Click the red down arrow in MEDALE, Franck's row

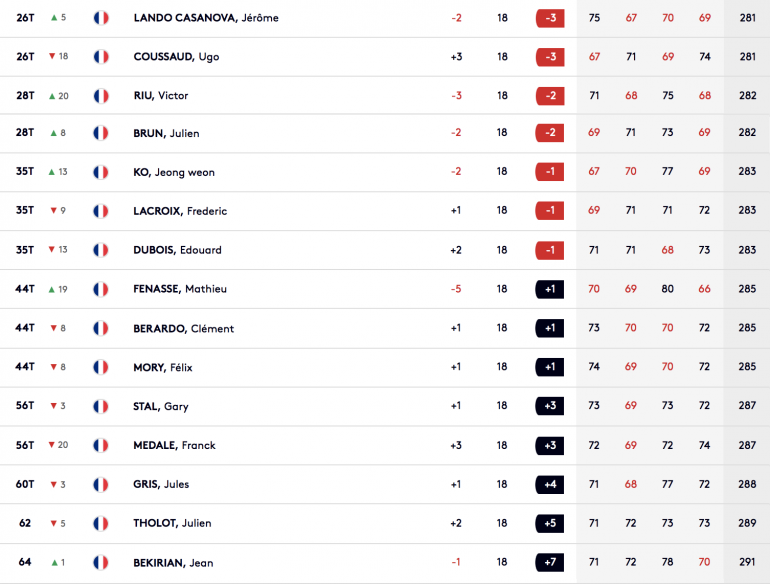pos(51,445)
